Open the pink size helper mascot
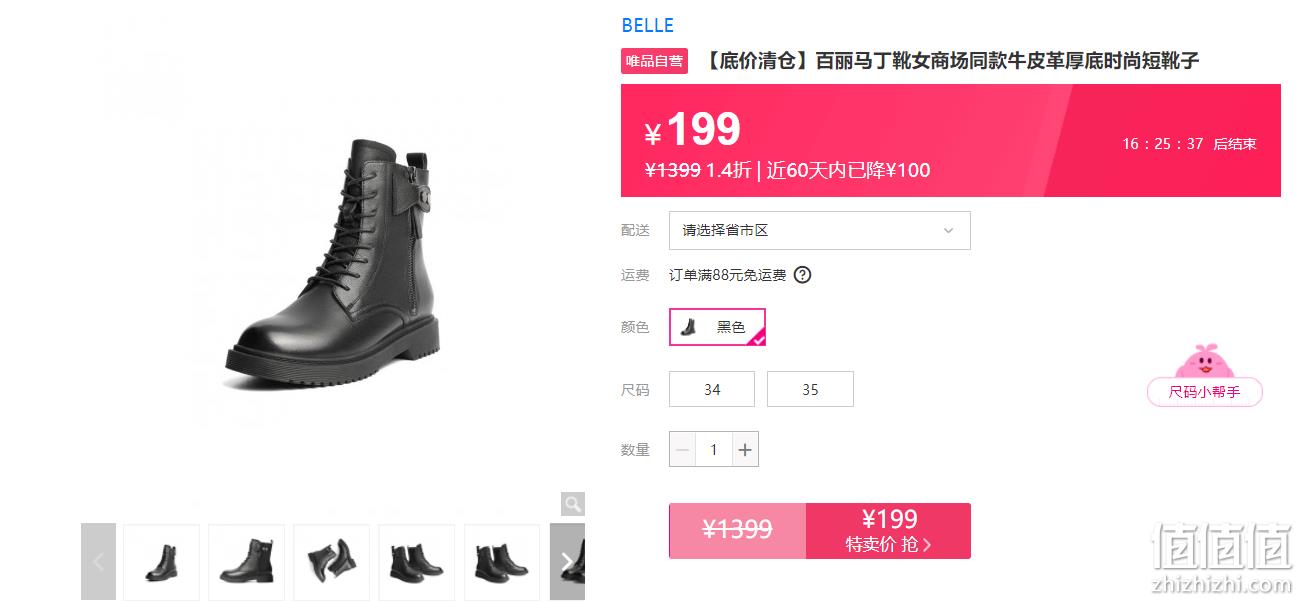The image size is (1301, 602). click(x=1205, y=361)
